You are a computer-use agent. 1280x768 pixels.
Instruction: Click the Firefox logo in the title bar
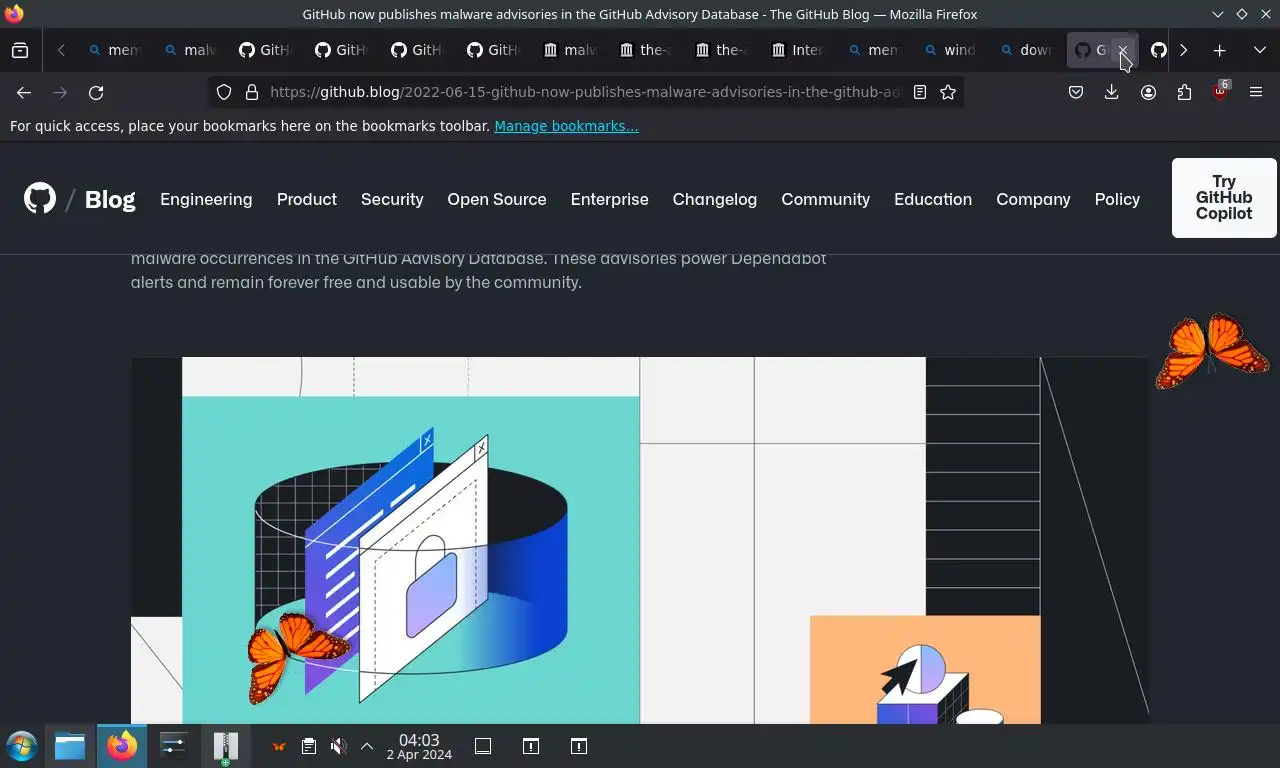point(14,14)
